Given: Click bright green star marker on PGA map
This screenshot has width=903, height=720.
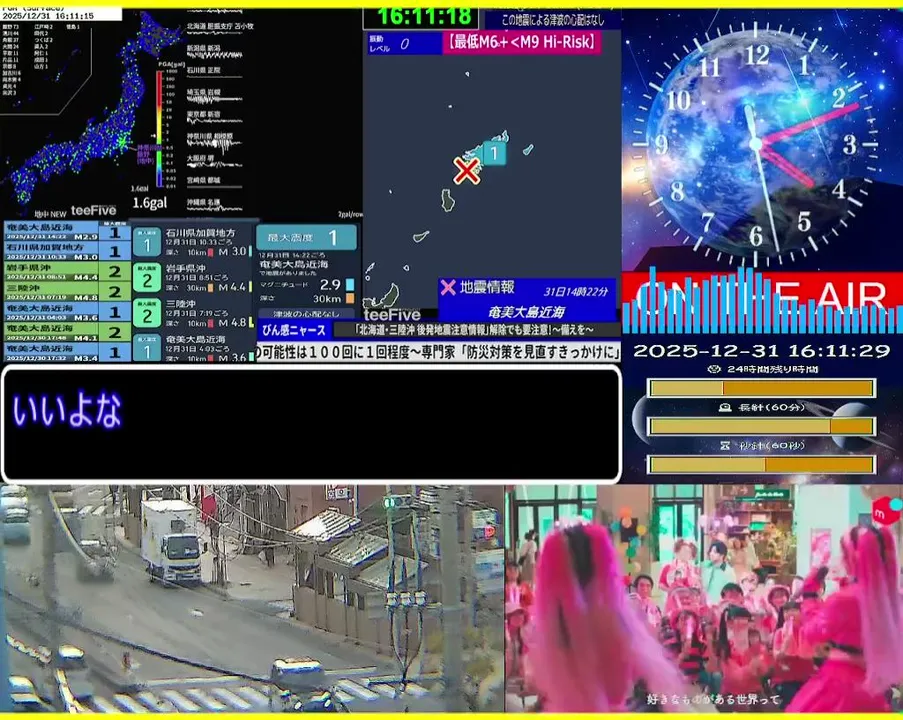Looking at the screenshot, I should pos(122,141).
